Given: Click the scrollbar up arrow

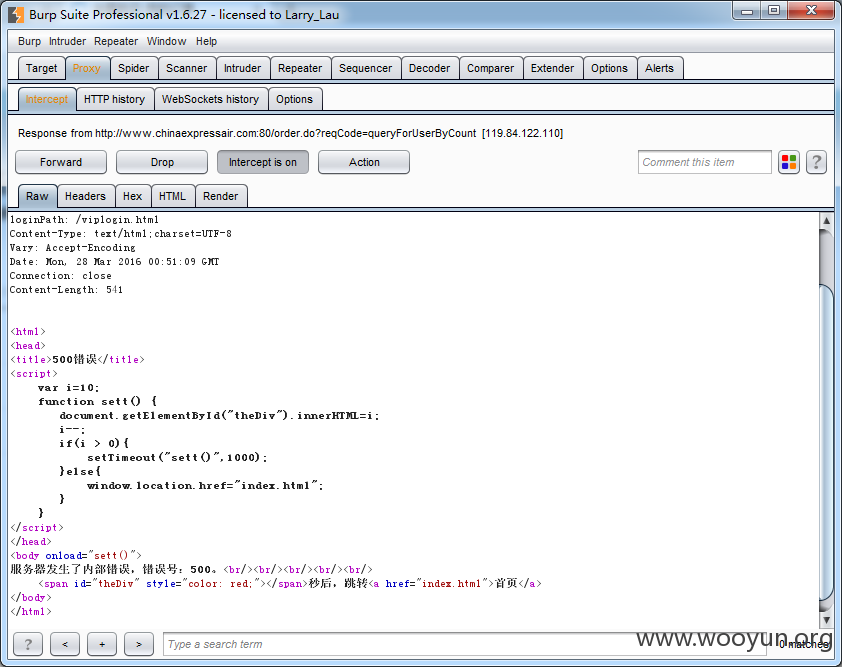Looking at the screenshot, I should point(826,221).
